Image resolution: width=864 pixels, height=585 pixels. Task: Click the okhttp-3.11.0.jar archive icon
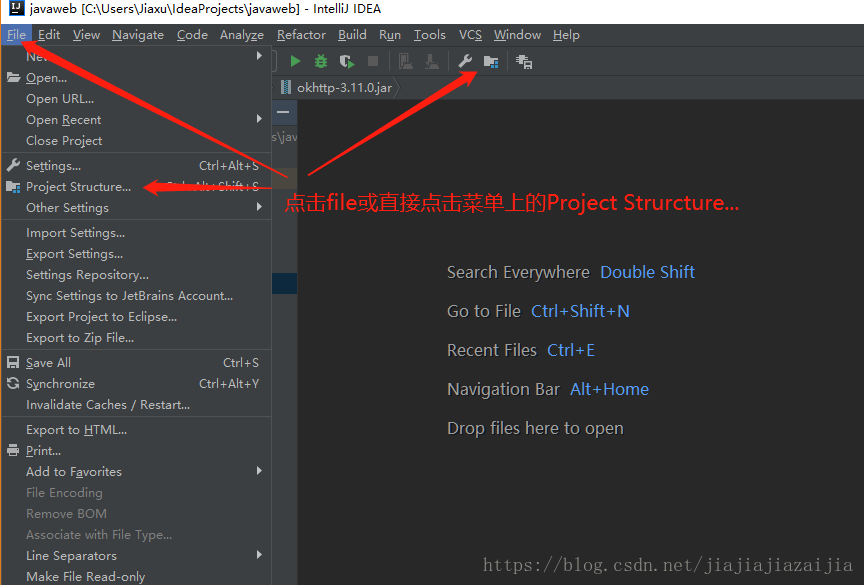pos(286,88)
